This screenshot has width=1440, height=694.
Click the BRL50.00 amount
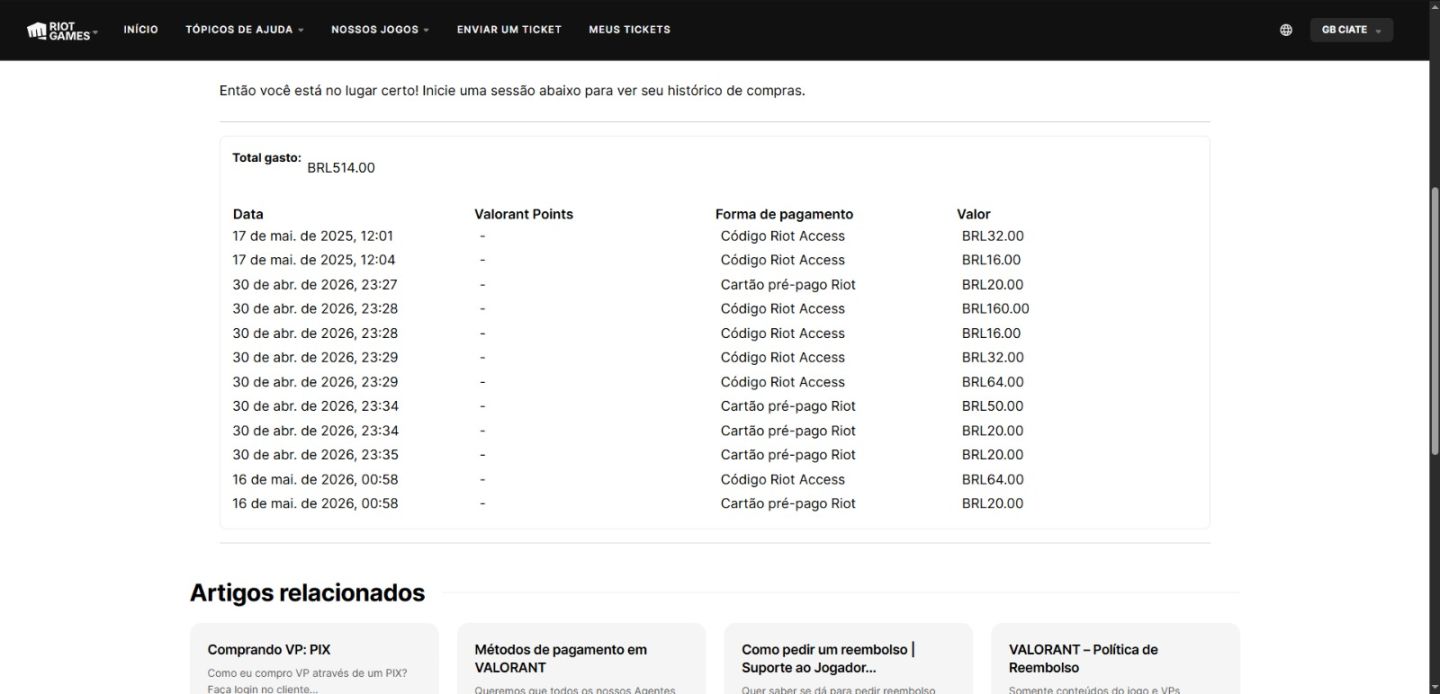993,406
